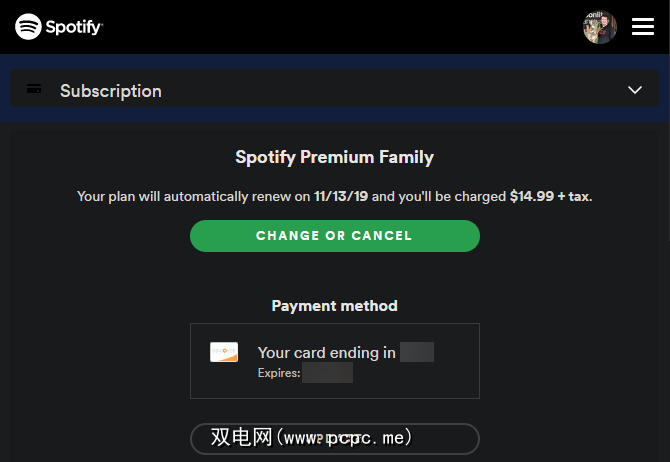Click the hidden card number digits
Image resolution: width=670 pixels, height=462 pixels.
[x=417, y=352]
